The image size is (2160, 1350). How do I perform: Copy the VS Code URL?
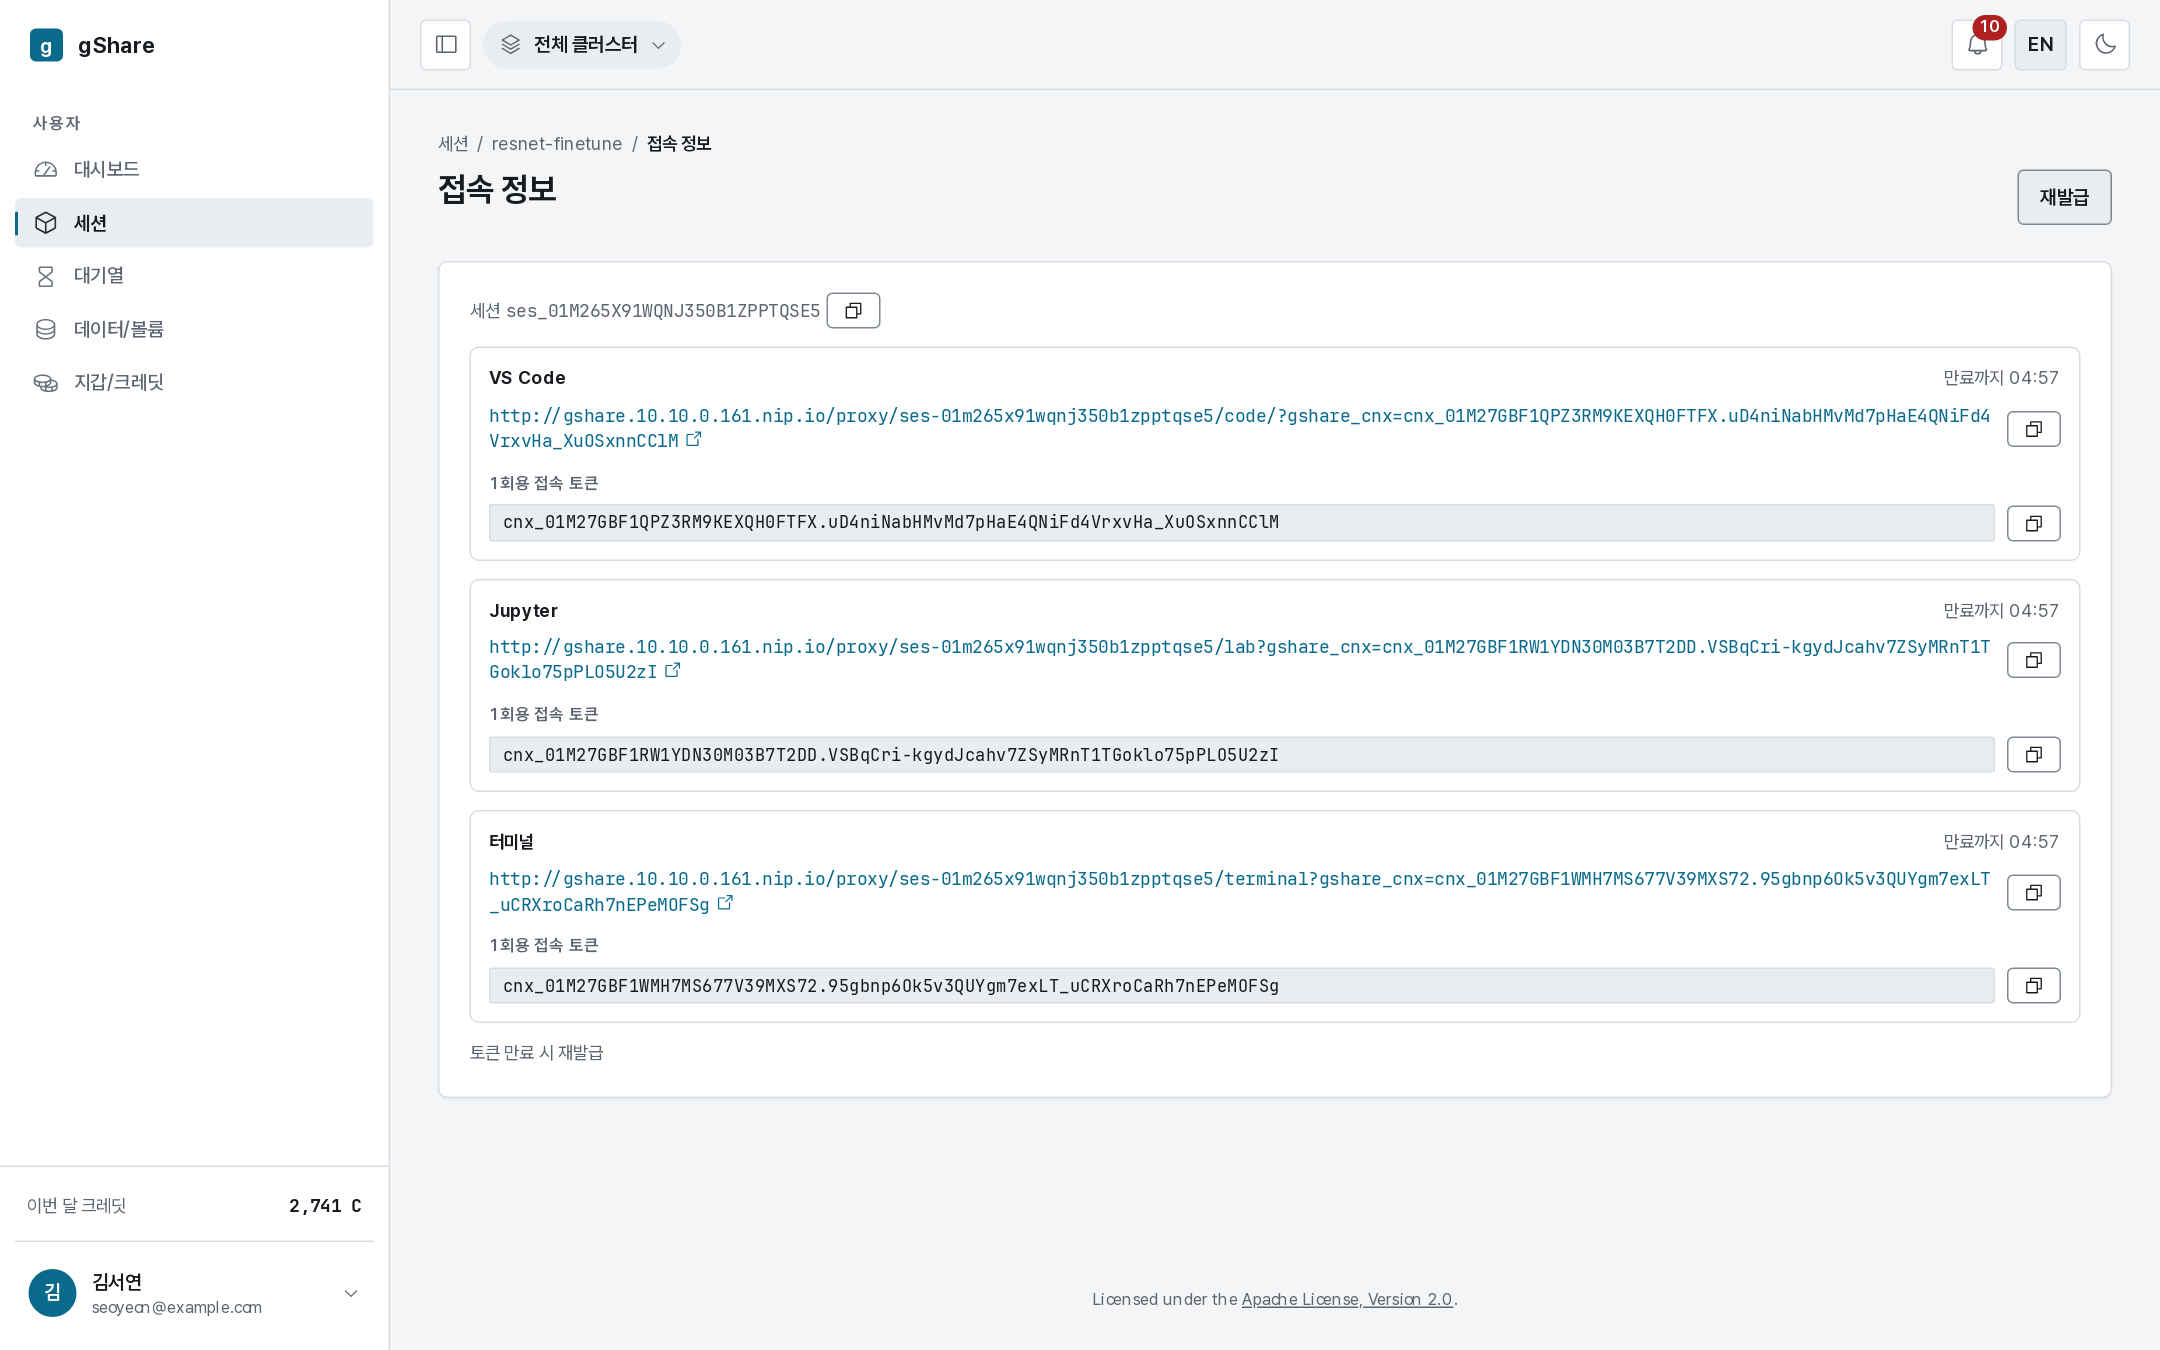(x=2033, y=429)
